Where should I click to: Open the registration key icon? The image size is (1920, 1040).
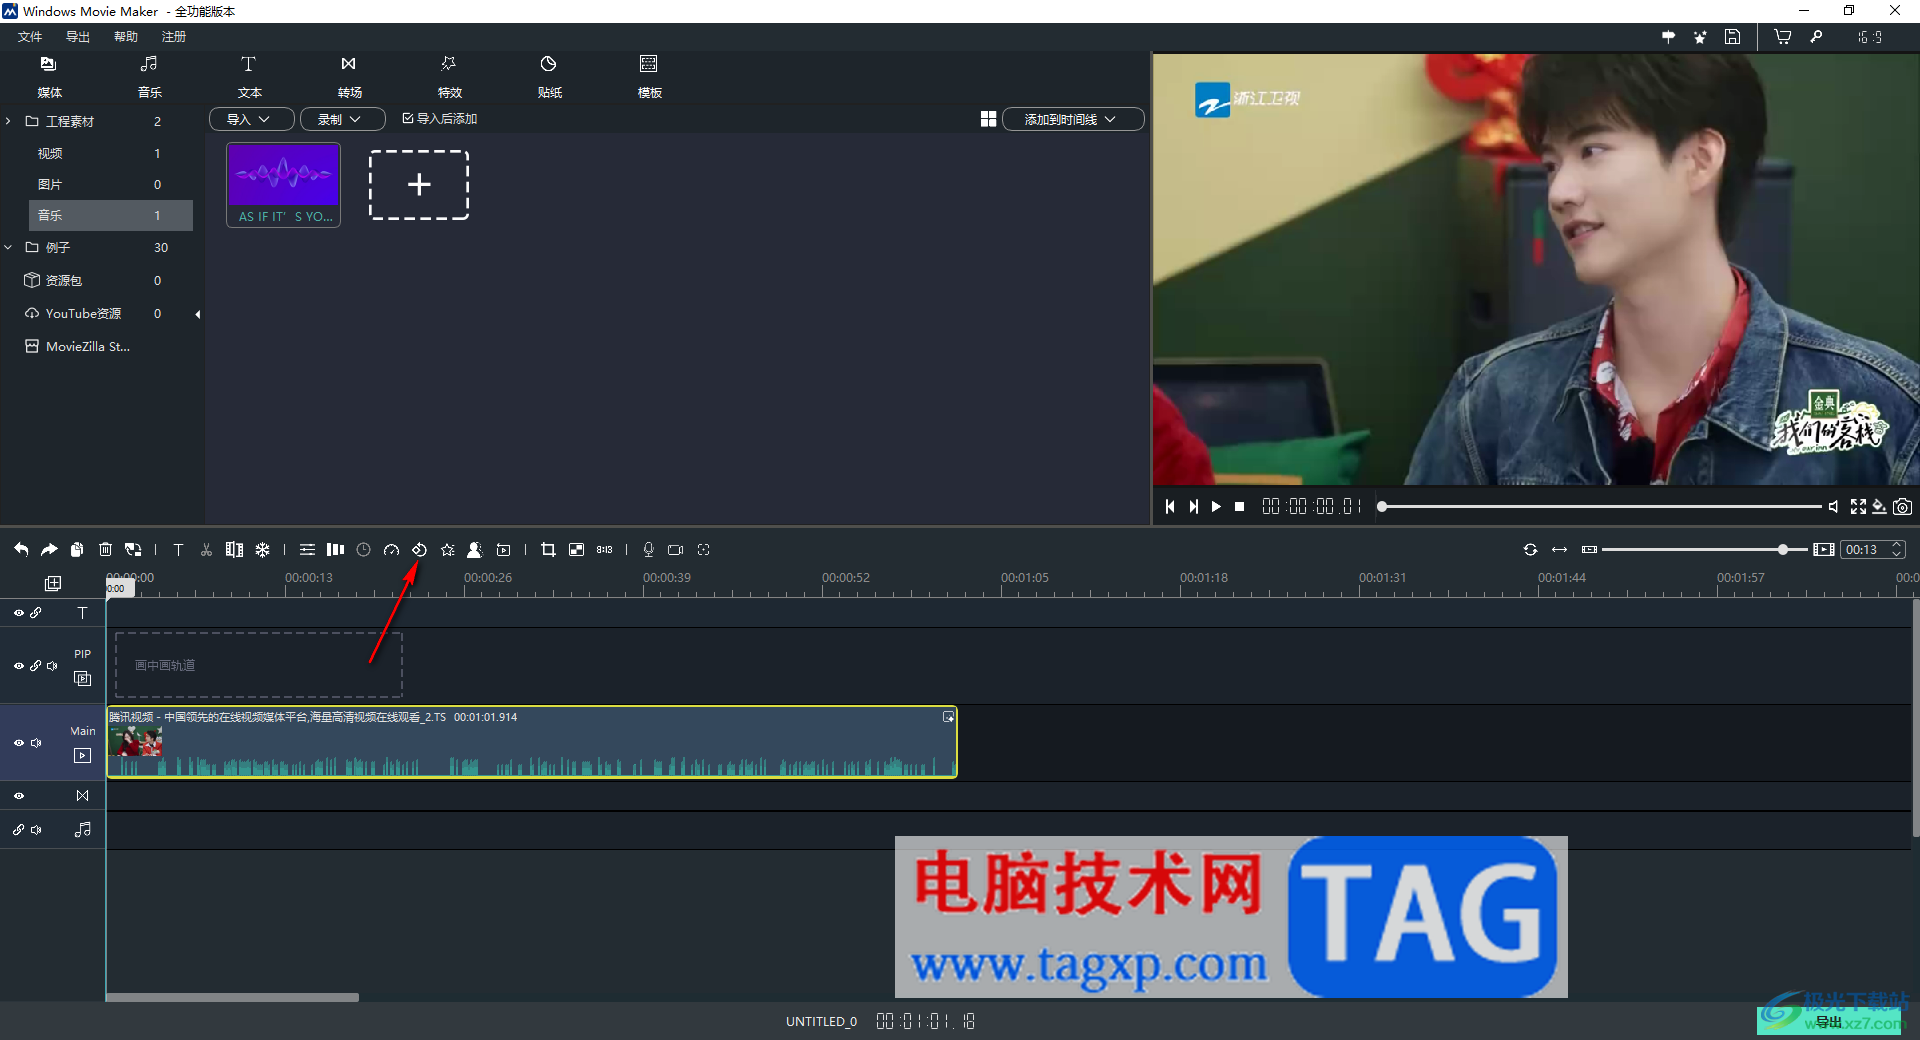coord(1816,37)
